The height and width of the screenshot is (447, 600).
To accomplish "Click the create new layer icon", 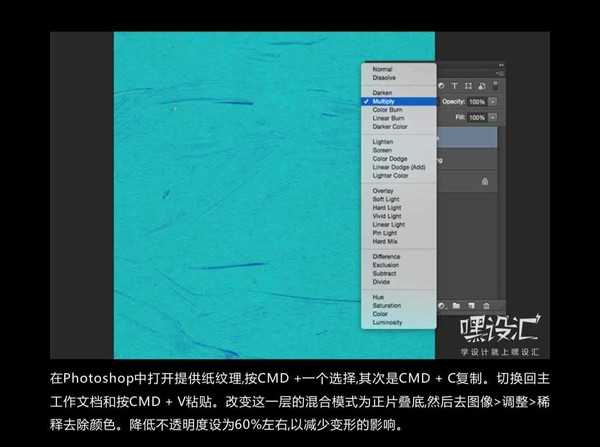I will click(x=470, y=304).
